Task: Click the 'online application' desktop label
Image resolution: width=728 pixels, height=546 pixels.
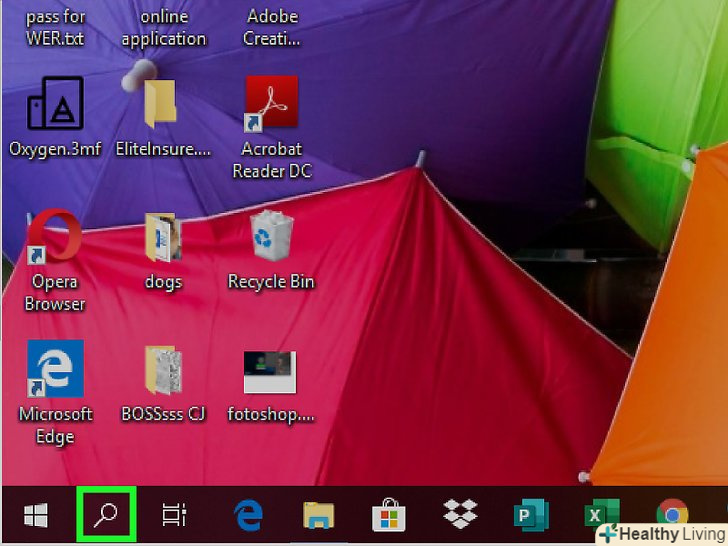Action: 164,28
